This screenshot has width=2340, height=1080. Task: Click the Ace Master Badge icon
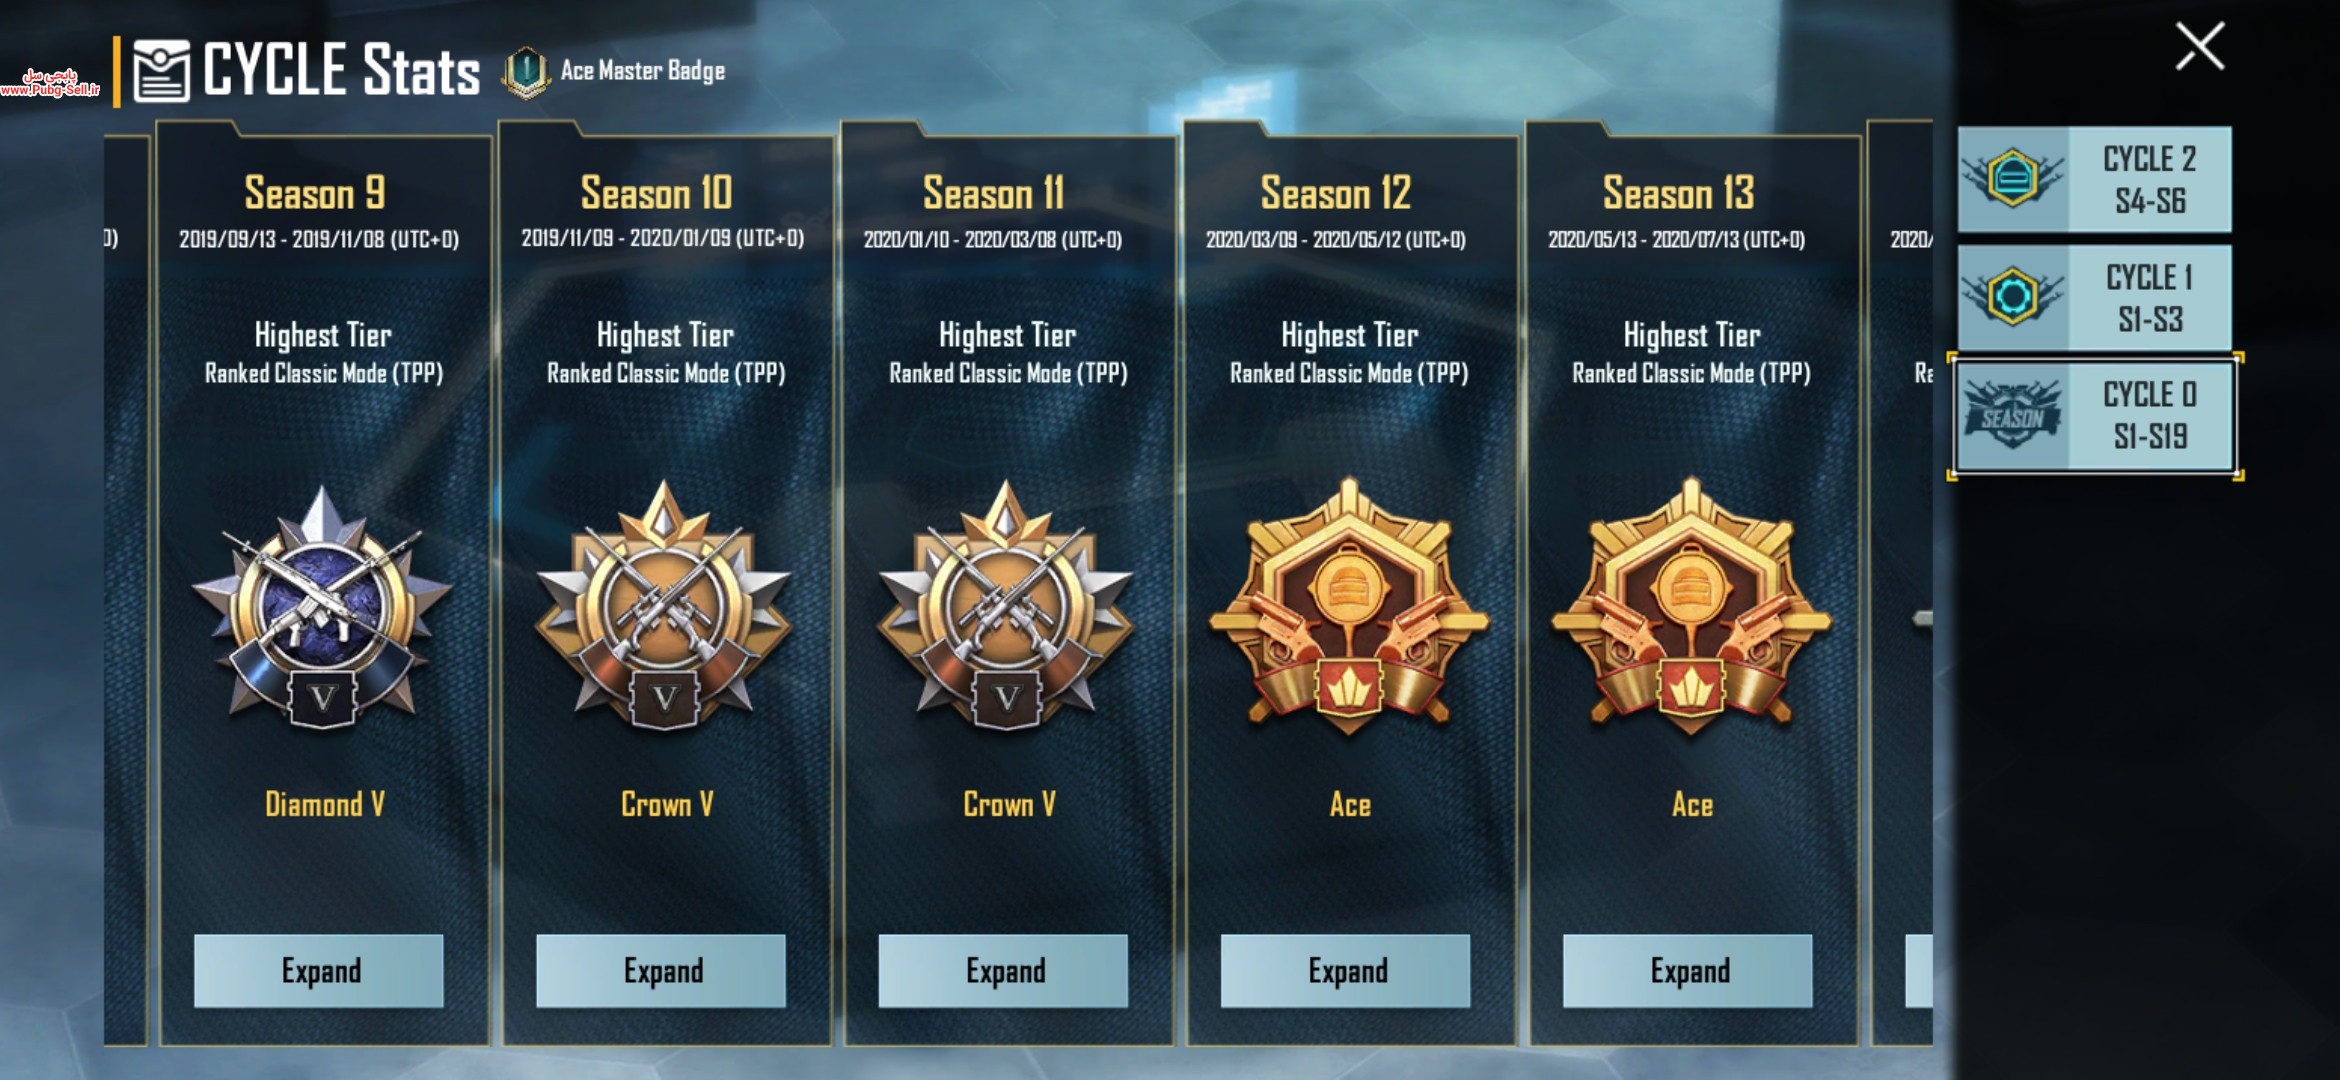click(526, 72)
